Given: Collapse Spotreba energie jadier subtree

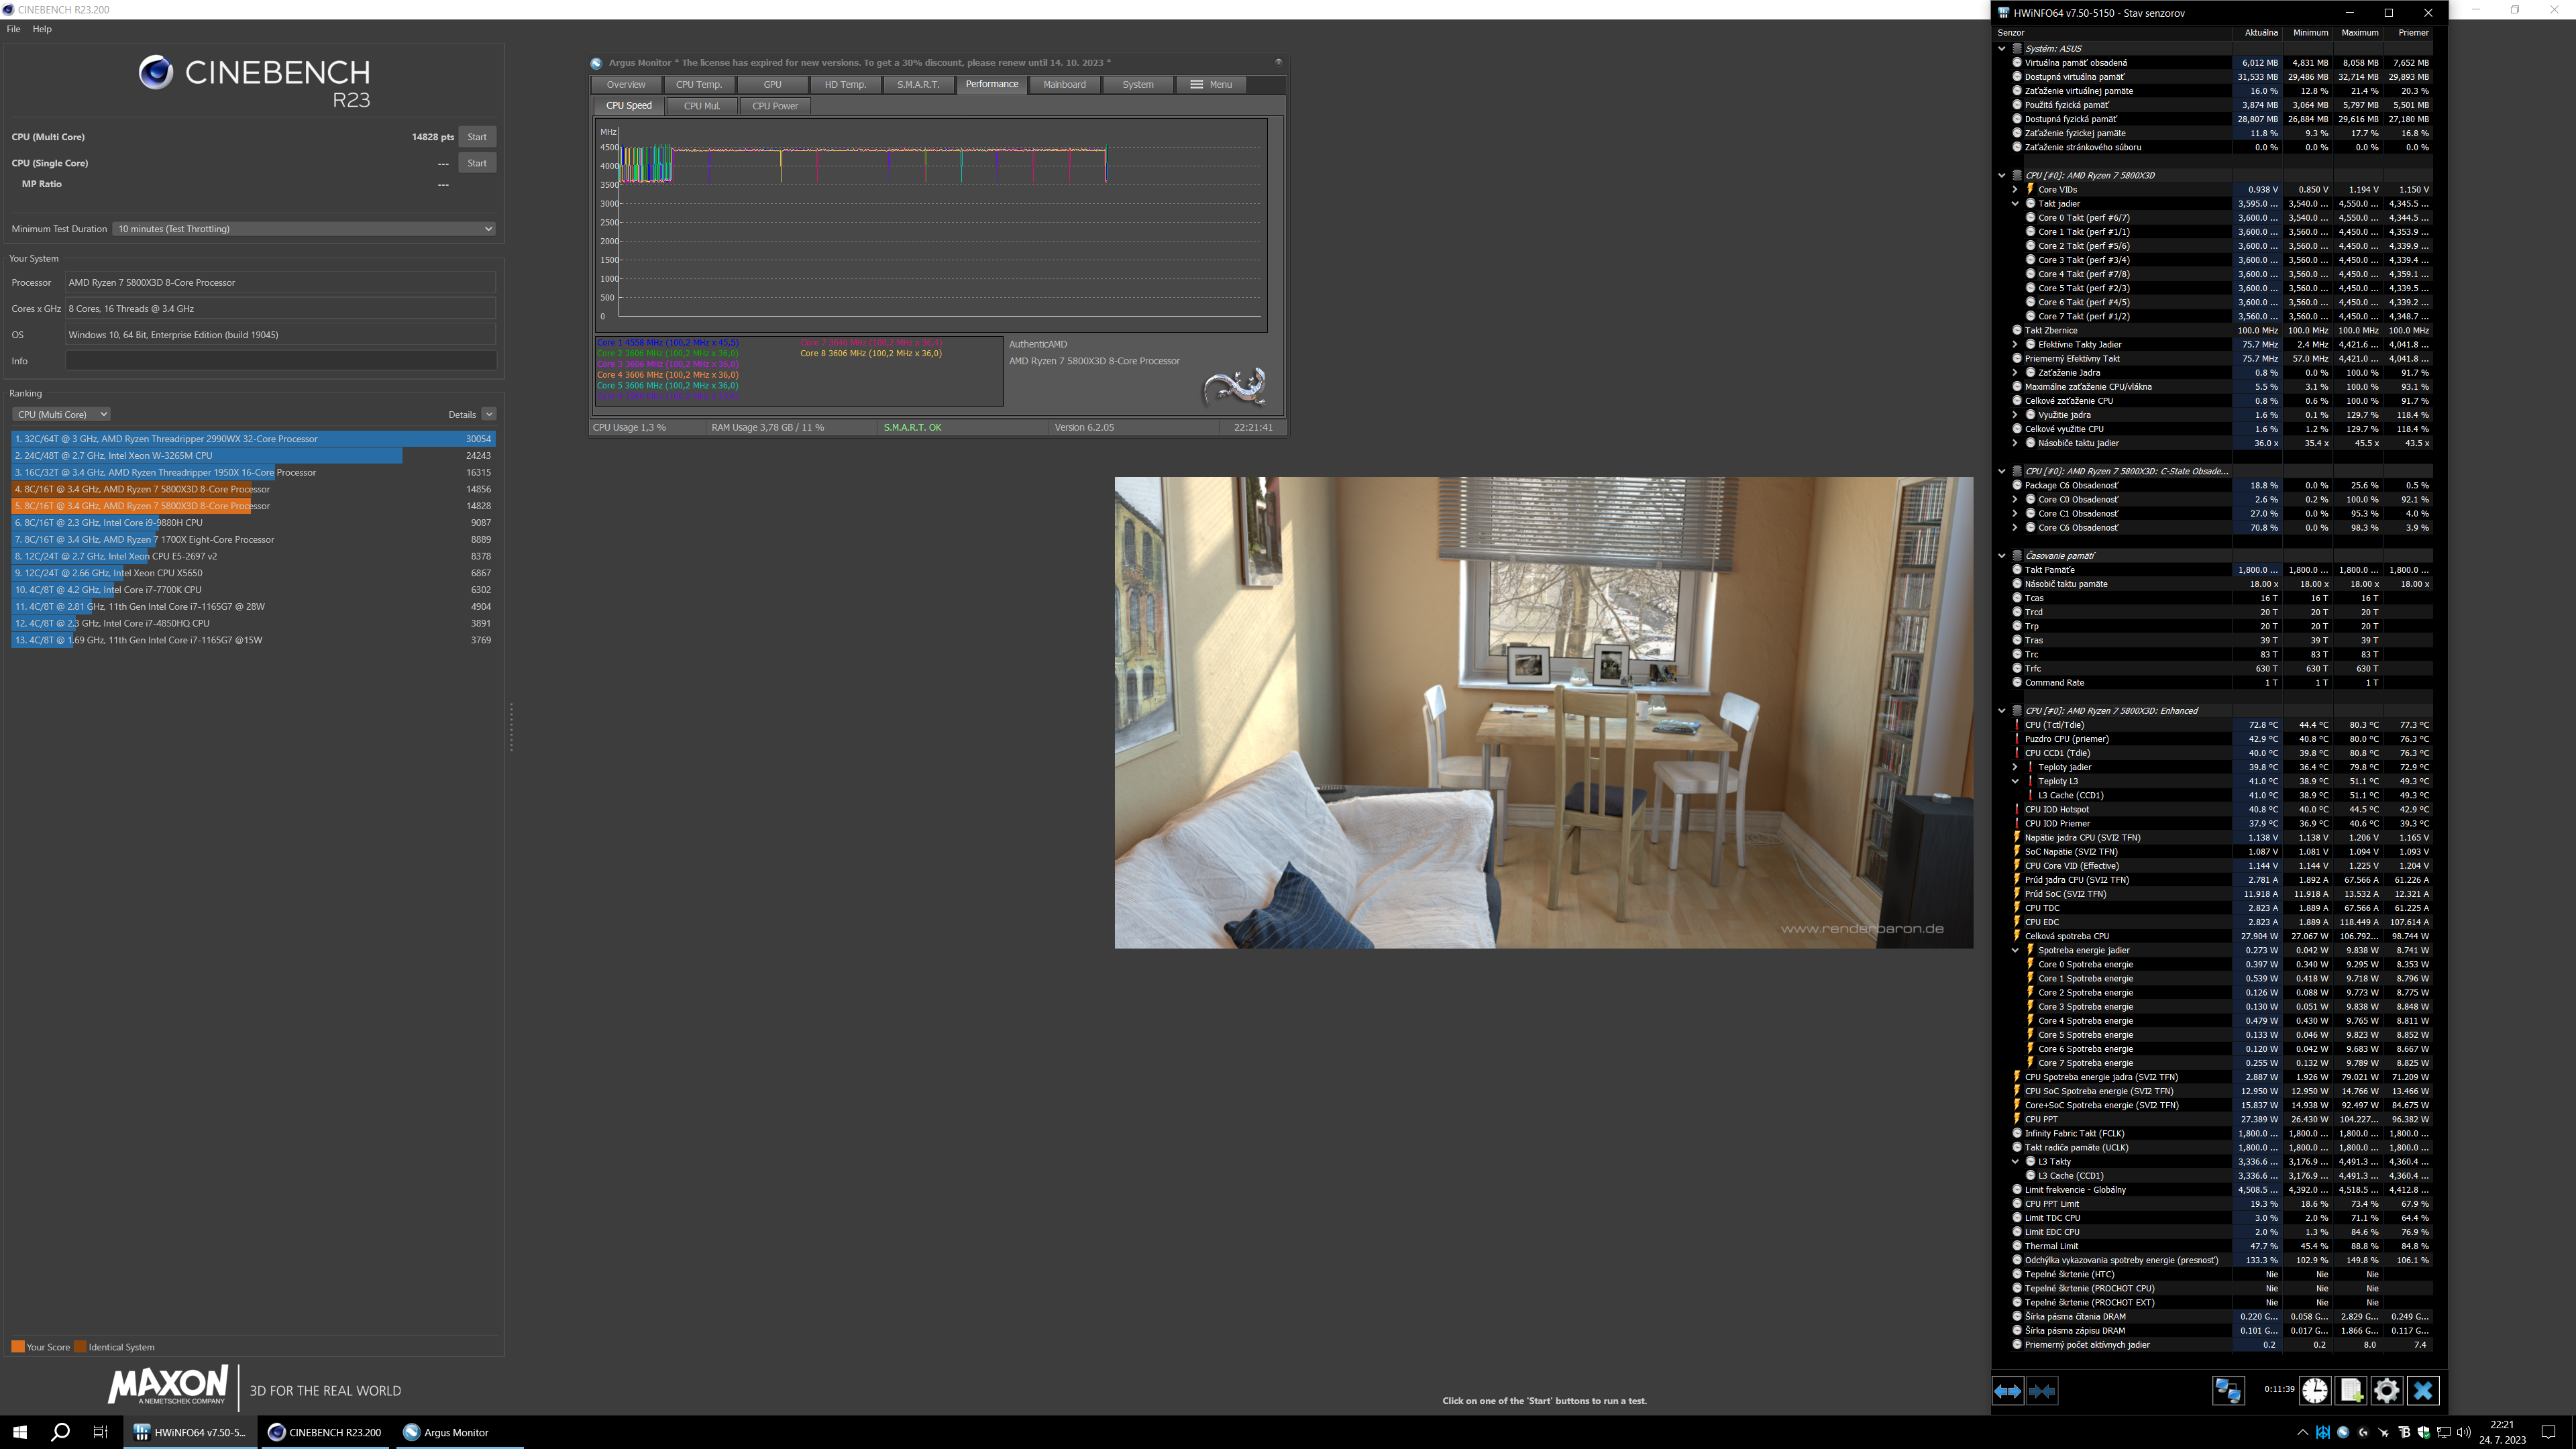Looking at the screenshot, I should (x=2015, y=950).
